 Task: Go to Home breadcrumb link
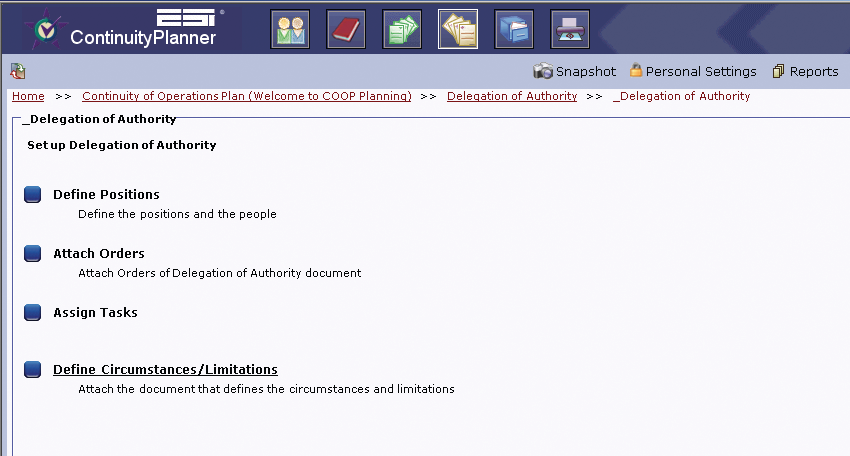[x=28, y=96]
